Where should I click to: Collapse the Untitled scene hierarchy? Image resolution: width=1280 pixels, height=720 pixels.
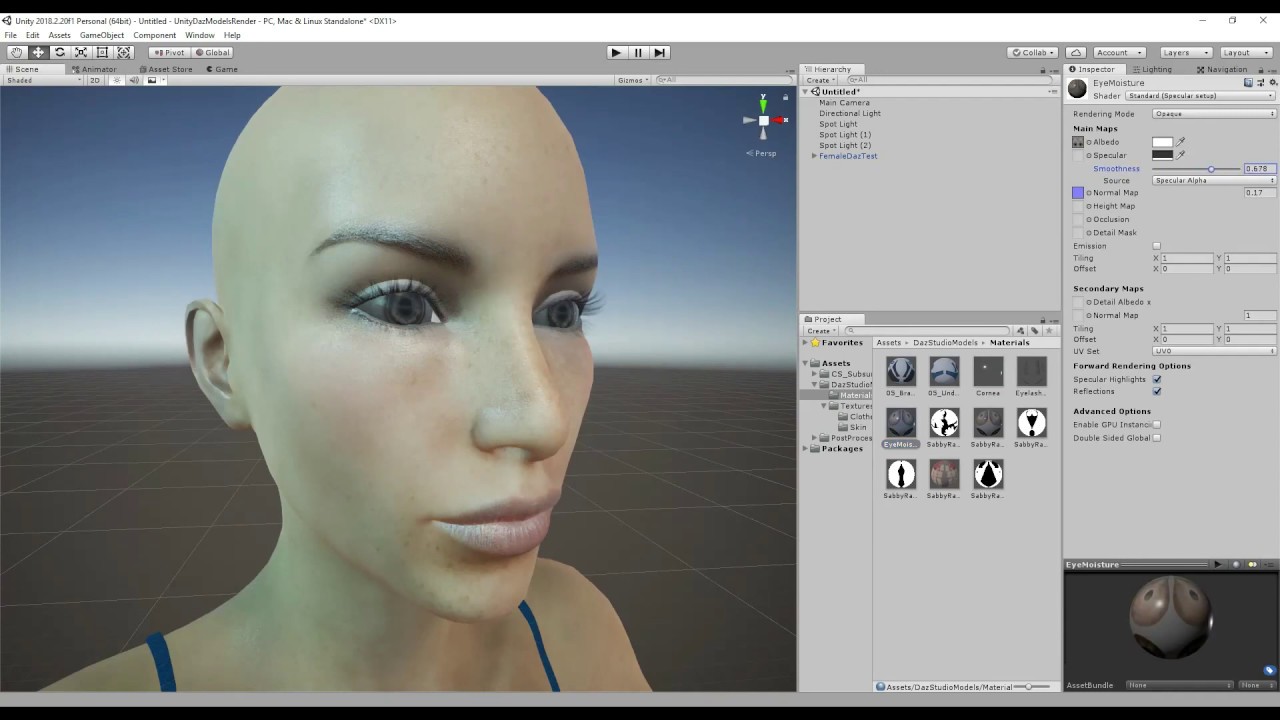point(806,92)
